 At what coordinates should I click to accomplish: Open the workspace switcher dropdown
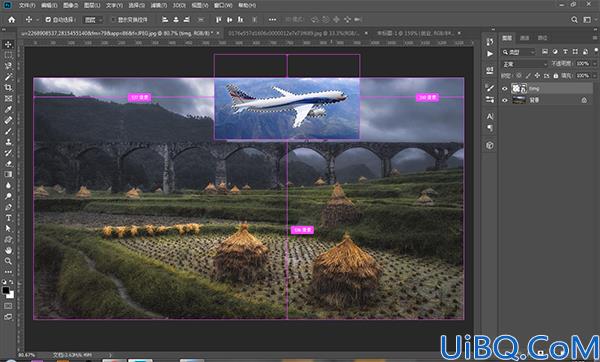click(x=587, y=20)
